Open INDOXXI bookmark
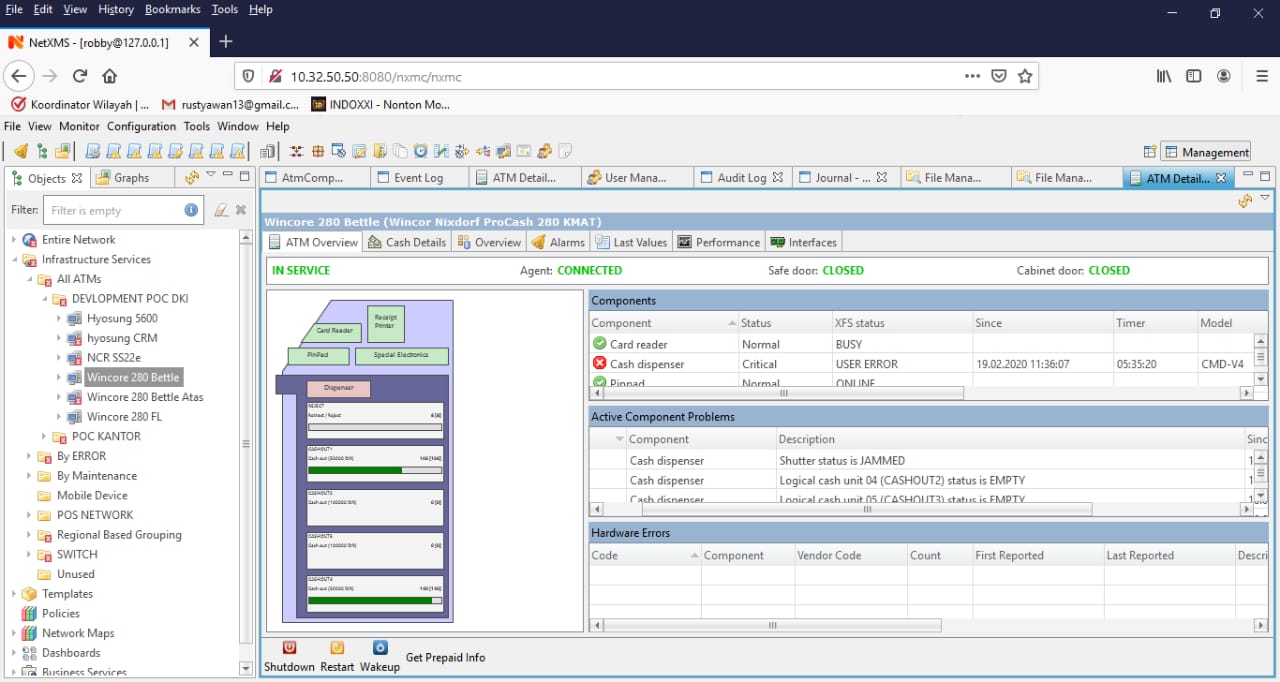 coord(381,104)
